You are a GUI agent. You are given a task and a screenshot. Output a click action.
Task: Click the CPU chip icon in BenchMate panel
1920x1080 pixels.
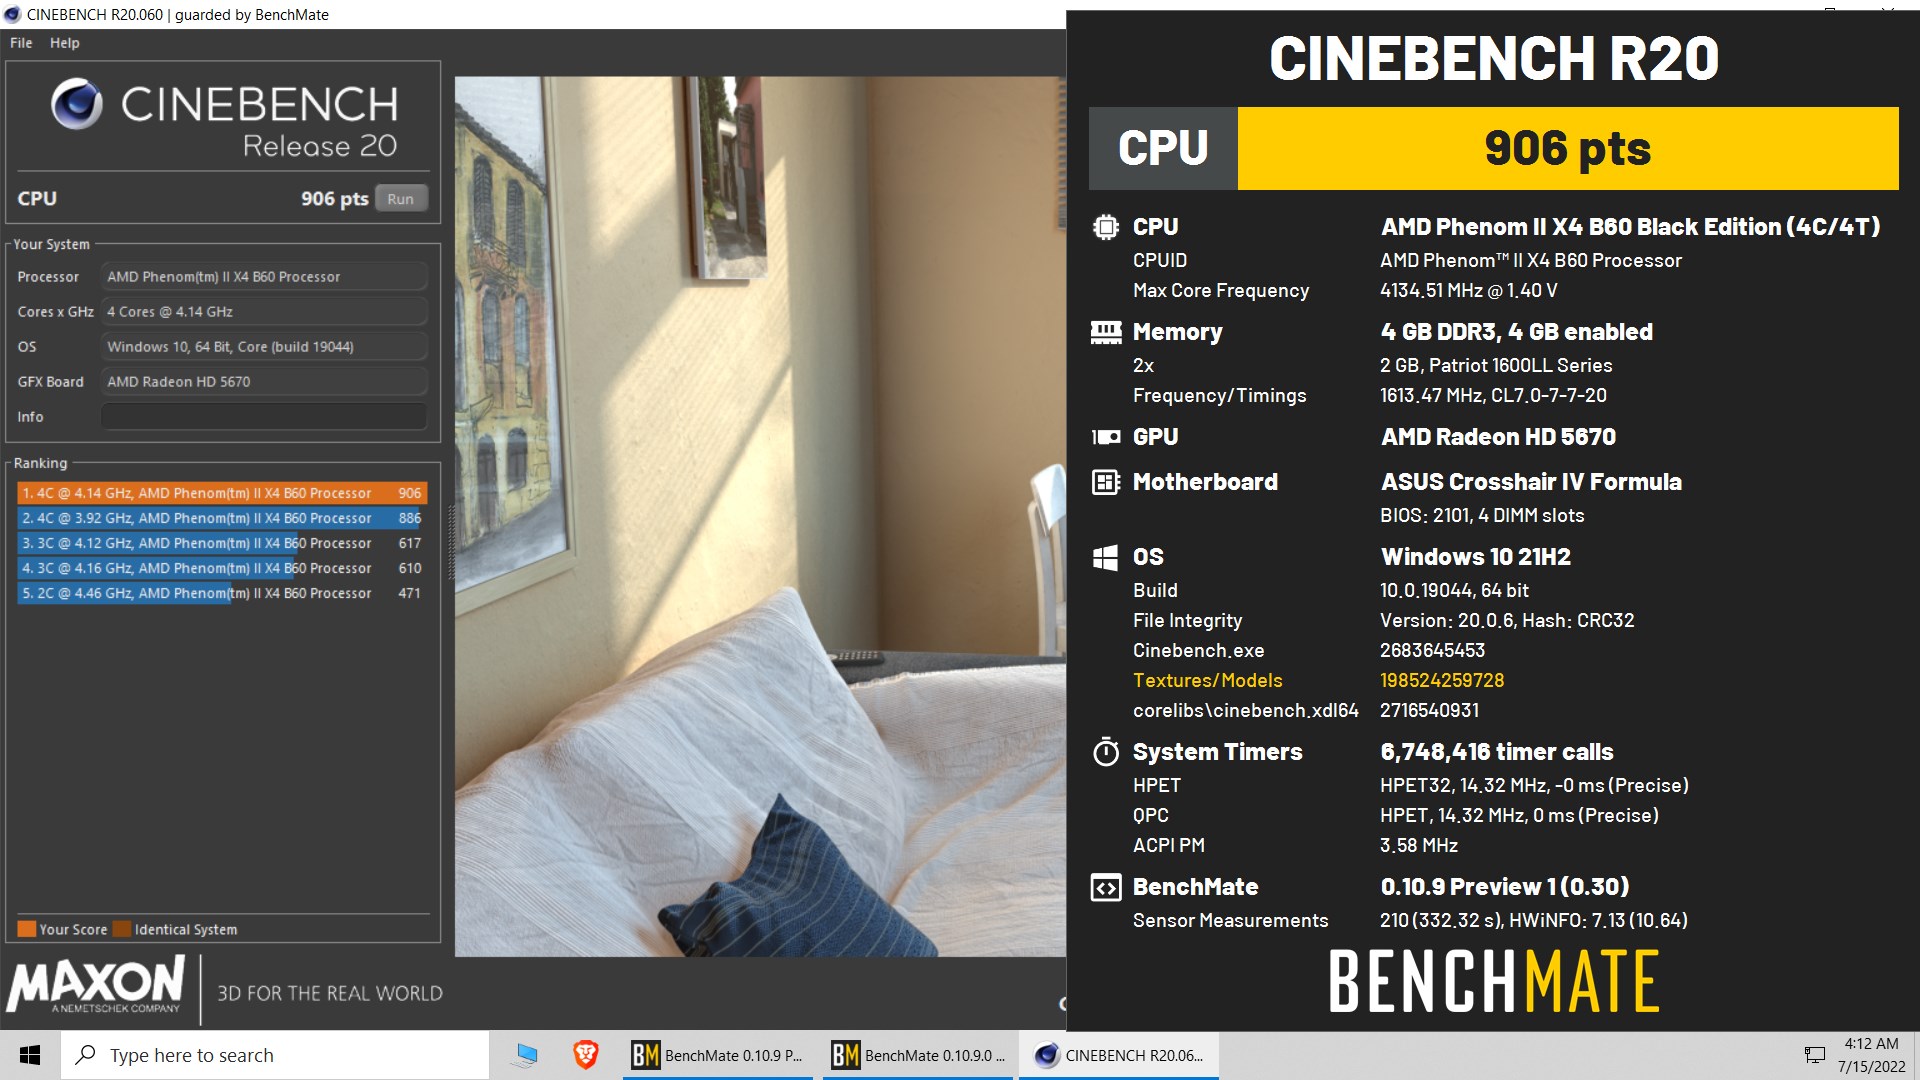tap(1105, 227)
